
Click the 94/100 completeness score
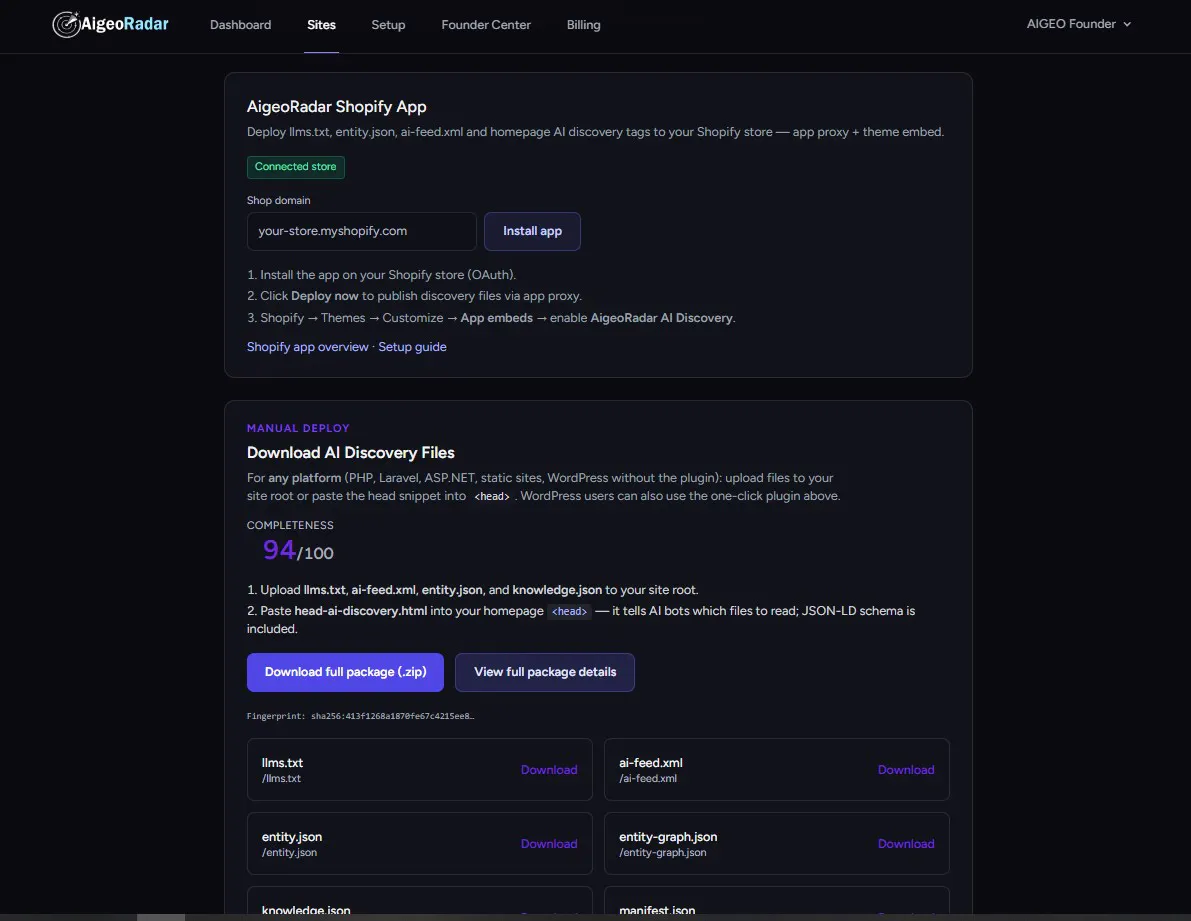tap(298, 550)
